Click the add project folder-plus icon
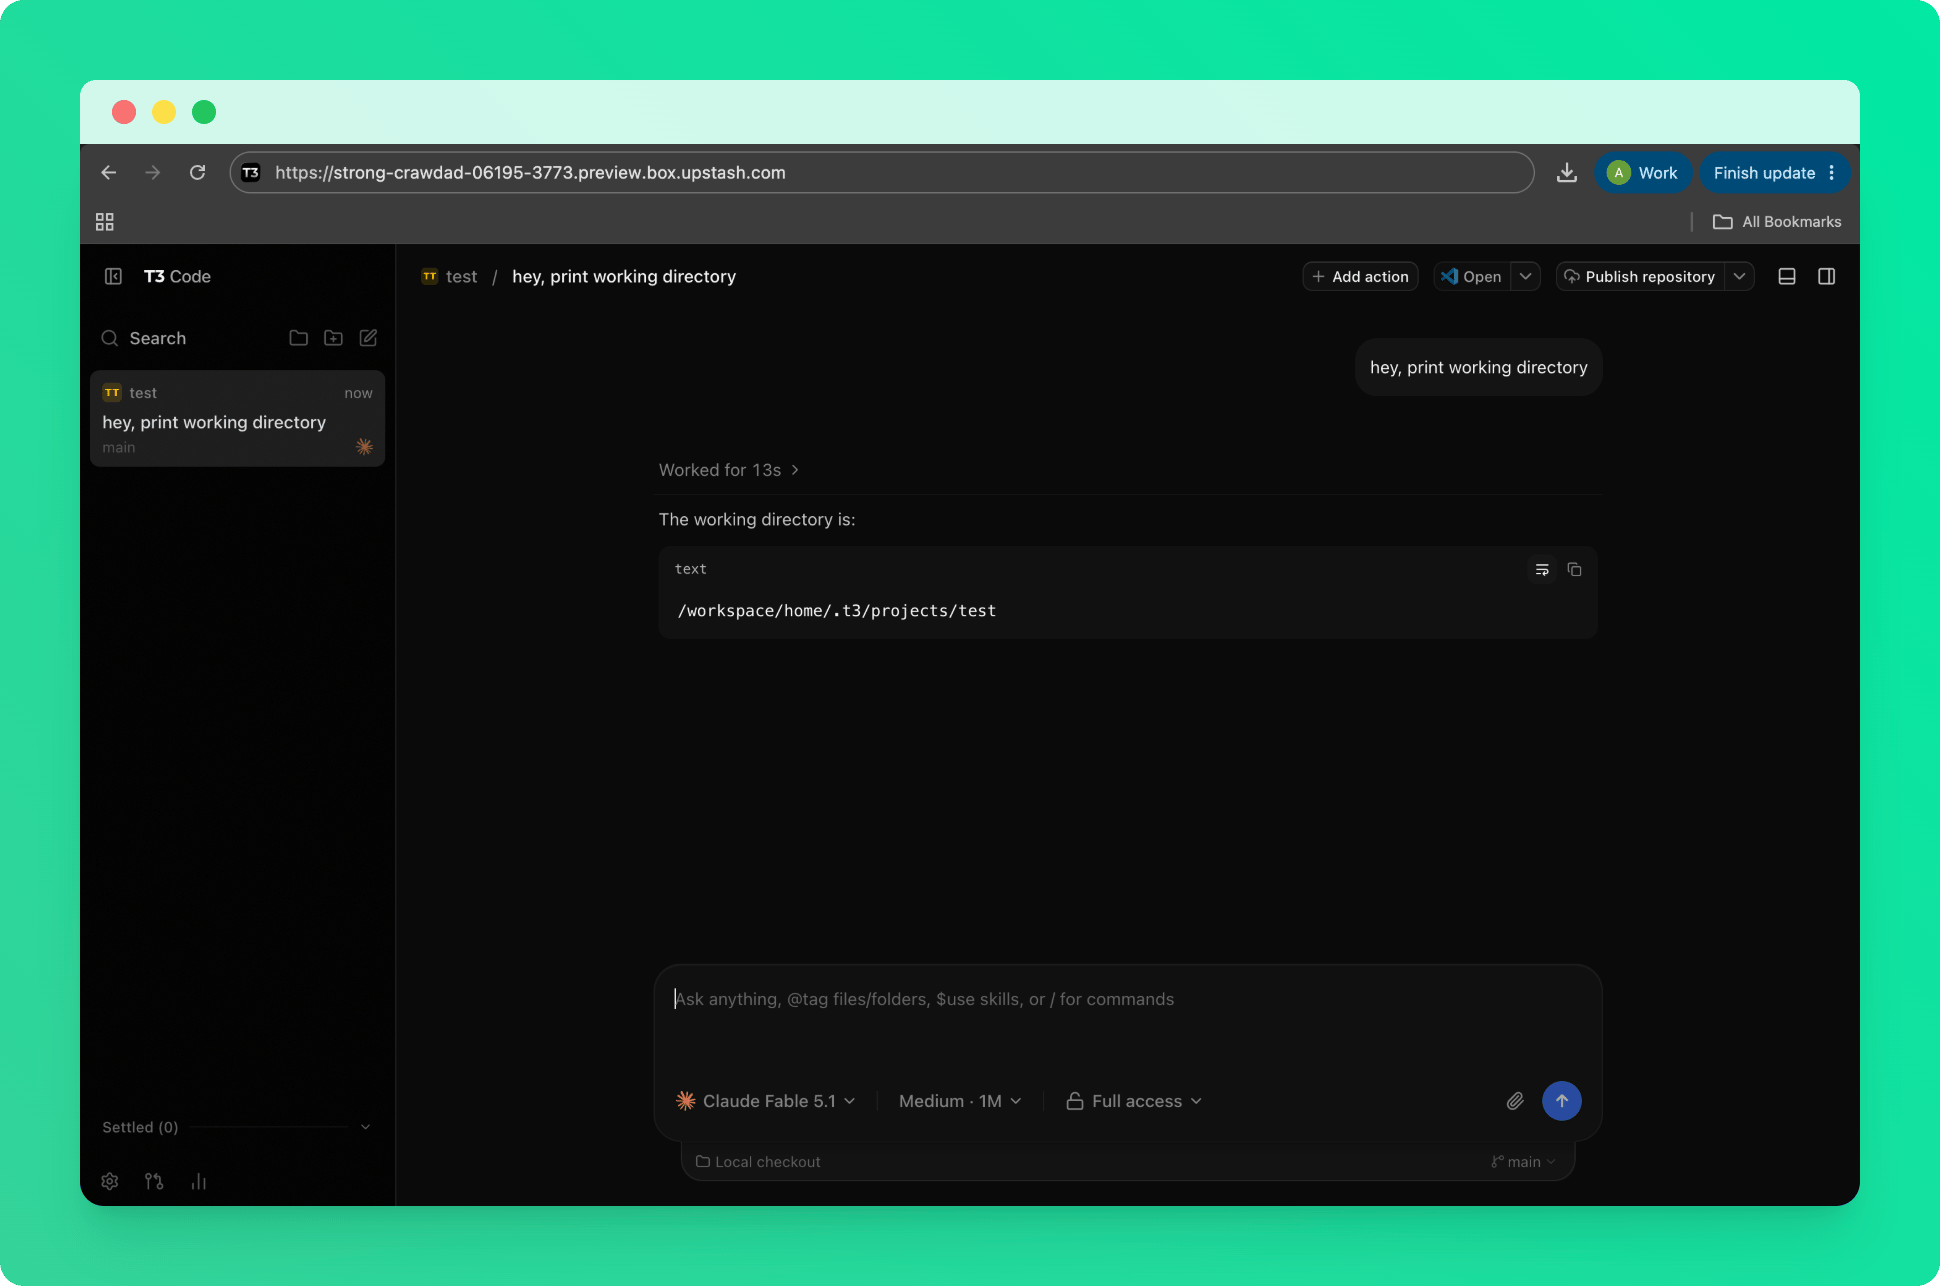 pyautogui.click(x=333, y=338)
